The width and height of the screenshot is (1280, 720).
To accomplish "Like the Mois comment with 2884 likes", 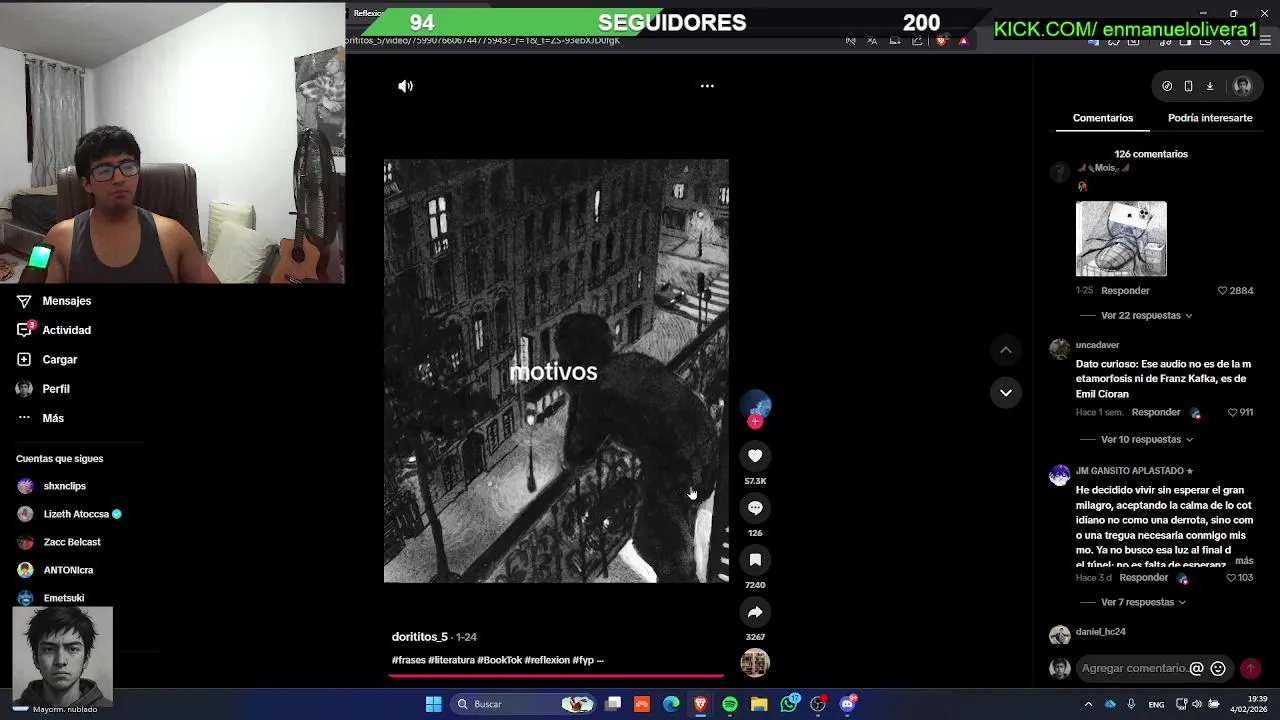I will tap(1222, 291).
